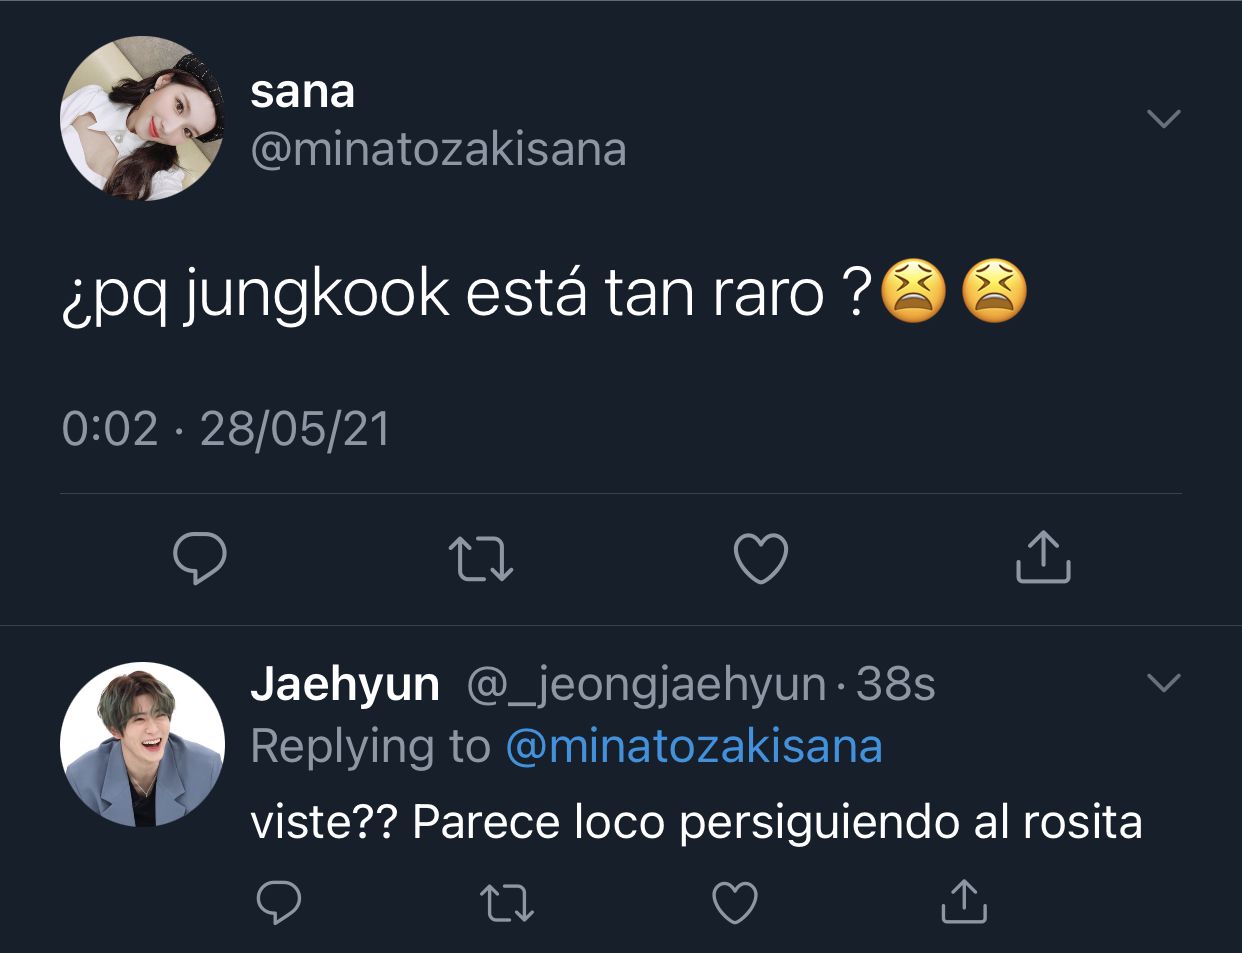Open options chevron on Jaehyun's reply
The width and height of the screenshot is (1242, 953).
(1164, 683)
